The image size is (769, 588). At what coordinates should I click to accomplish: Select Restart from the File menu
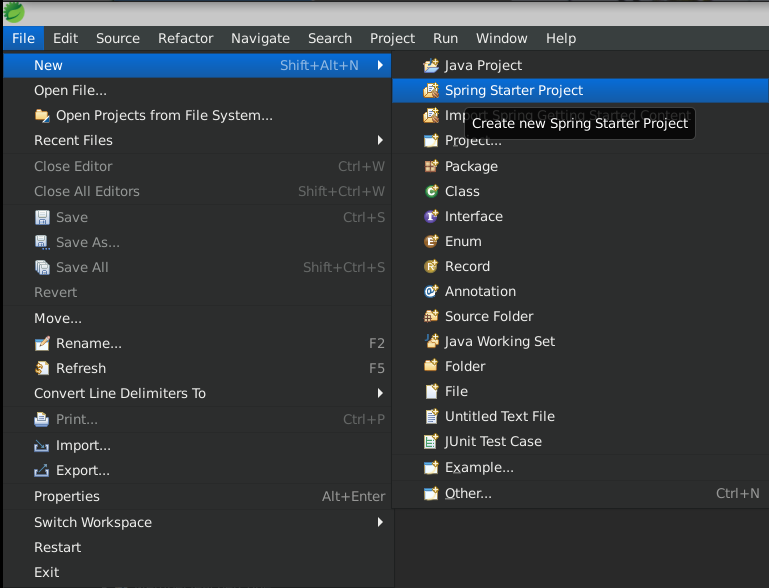[x=57, y=547]
